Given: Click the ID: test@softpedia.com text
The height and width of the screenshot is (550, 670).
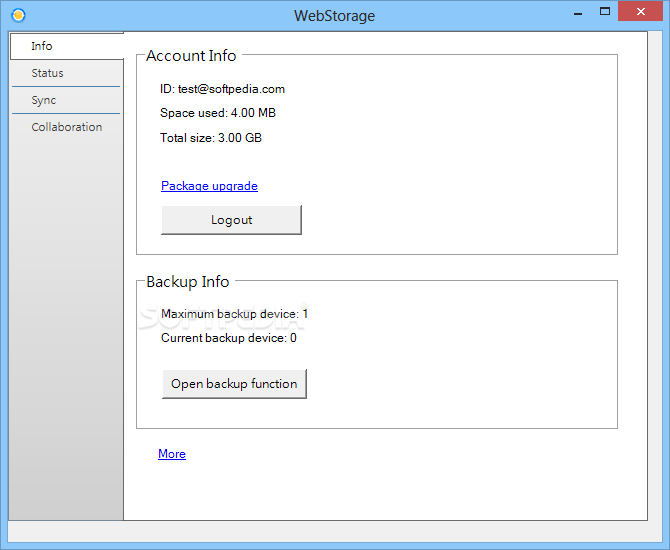Looking at the screenshot, I should click(222, 89).
